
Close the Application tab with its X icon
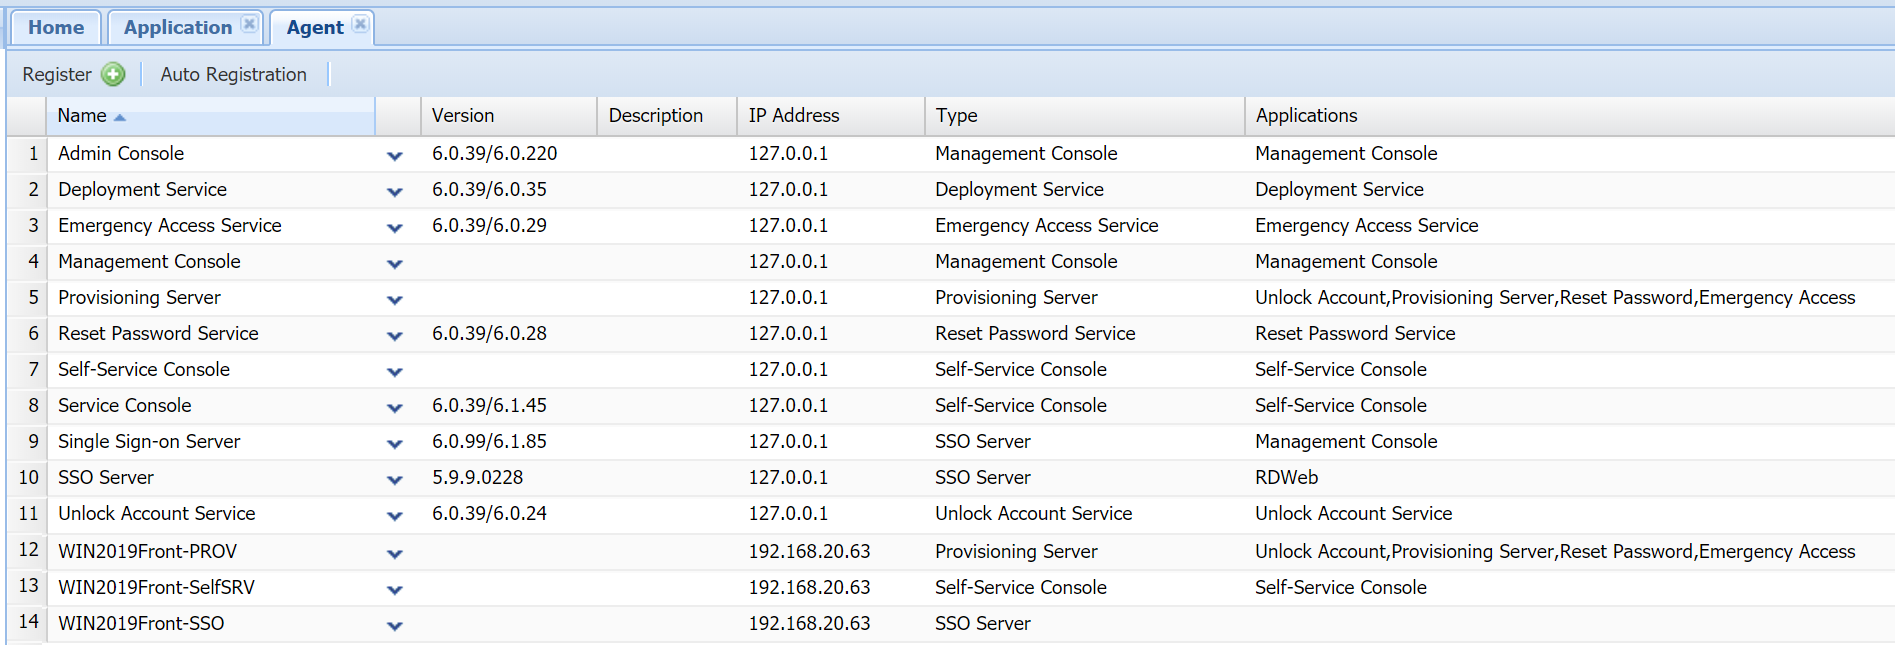coord(250,24)
